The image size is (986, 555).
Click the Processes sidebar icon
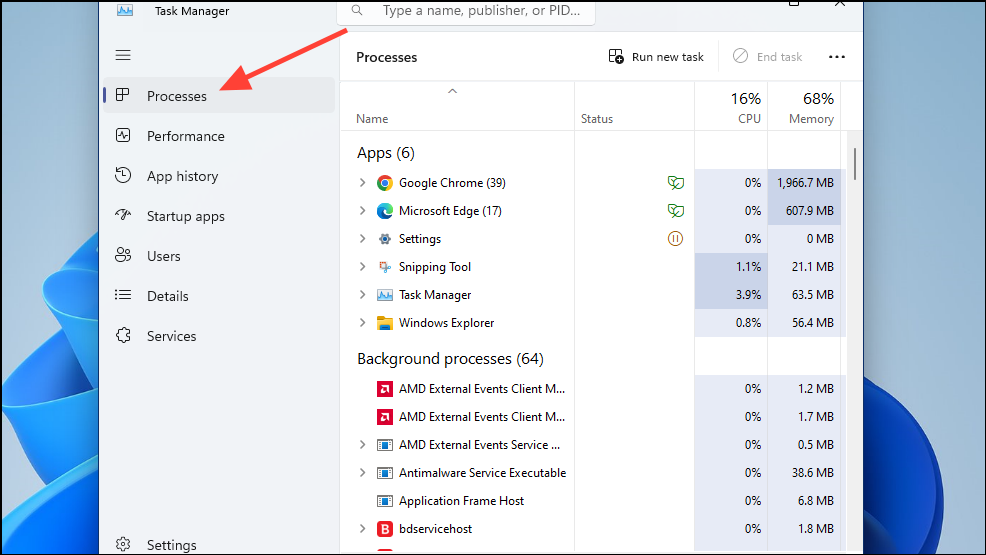(123, 95)
